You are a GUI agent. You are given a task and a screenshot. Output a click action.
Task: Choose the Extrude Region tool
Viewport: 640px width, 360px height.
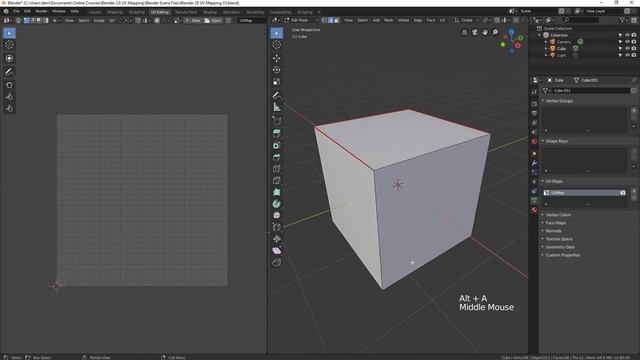(x=277, y=133)
